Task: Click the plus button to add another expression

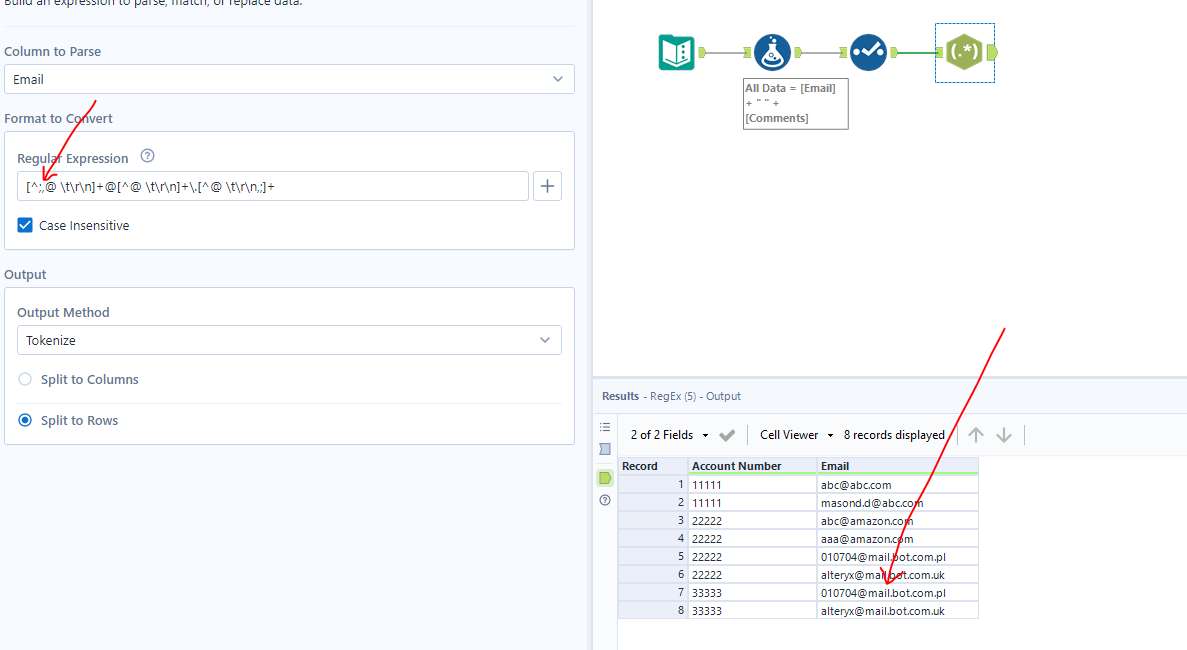Action: 547,185
